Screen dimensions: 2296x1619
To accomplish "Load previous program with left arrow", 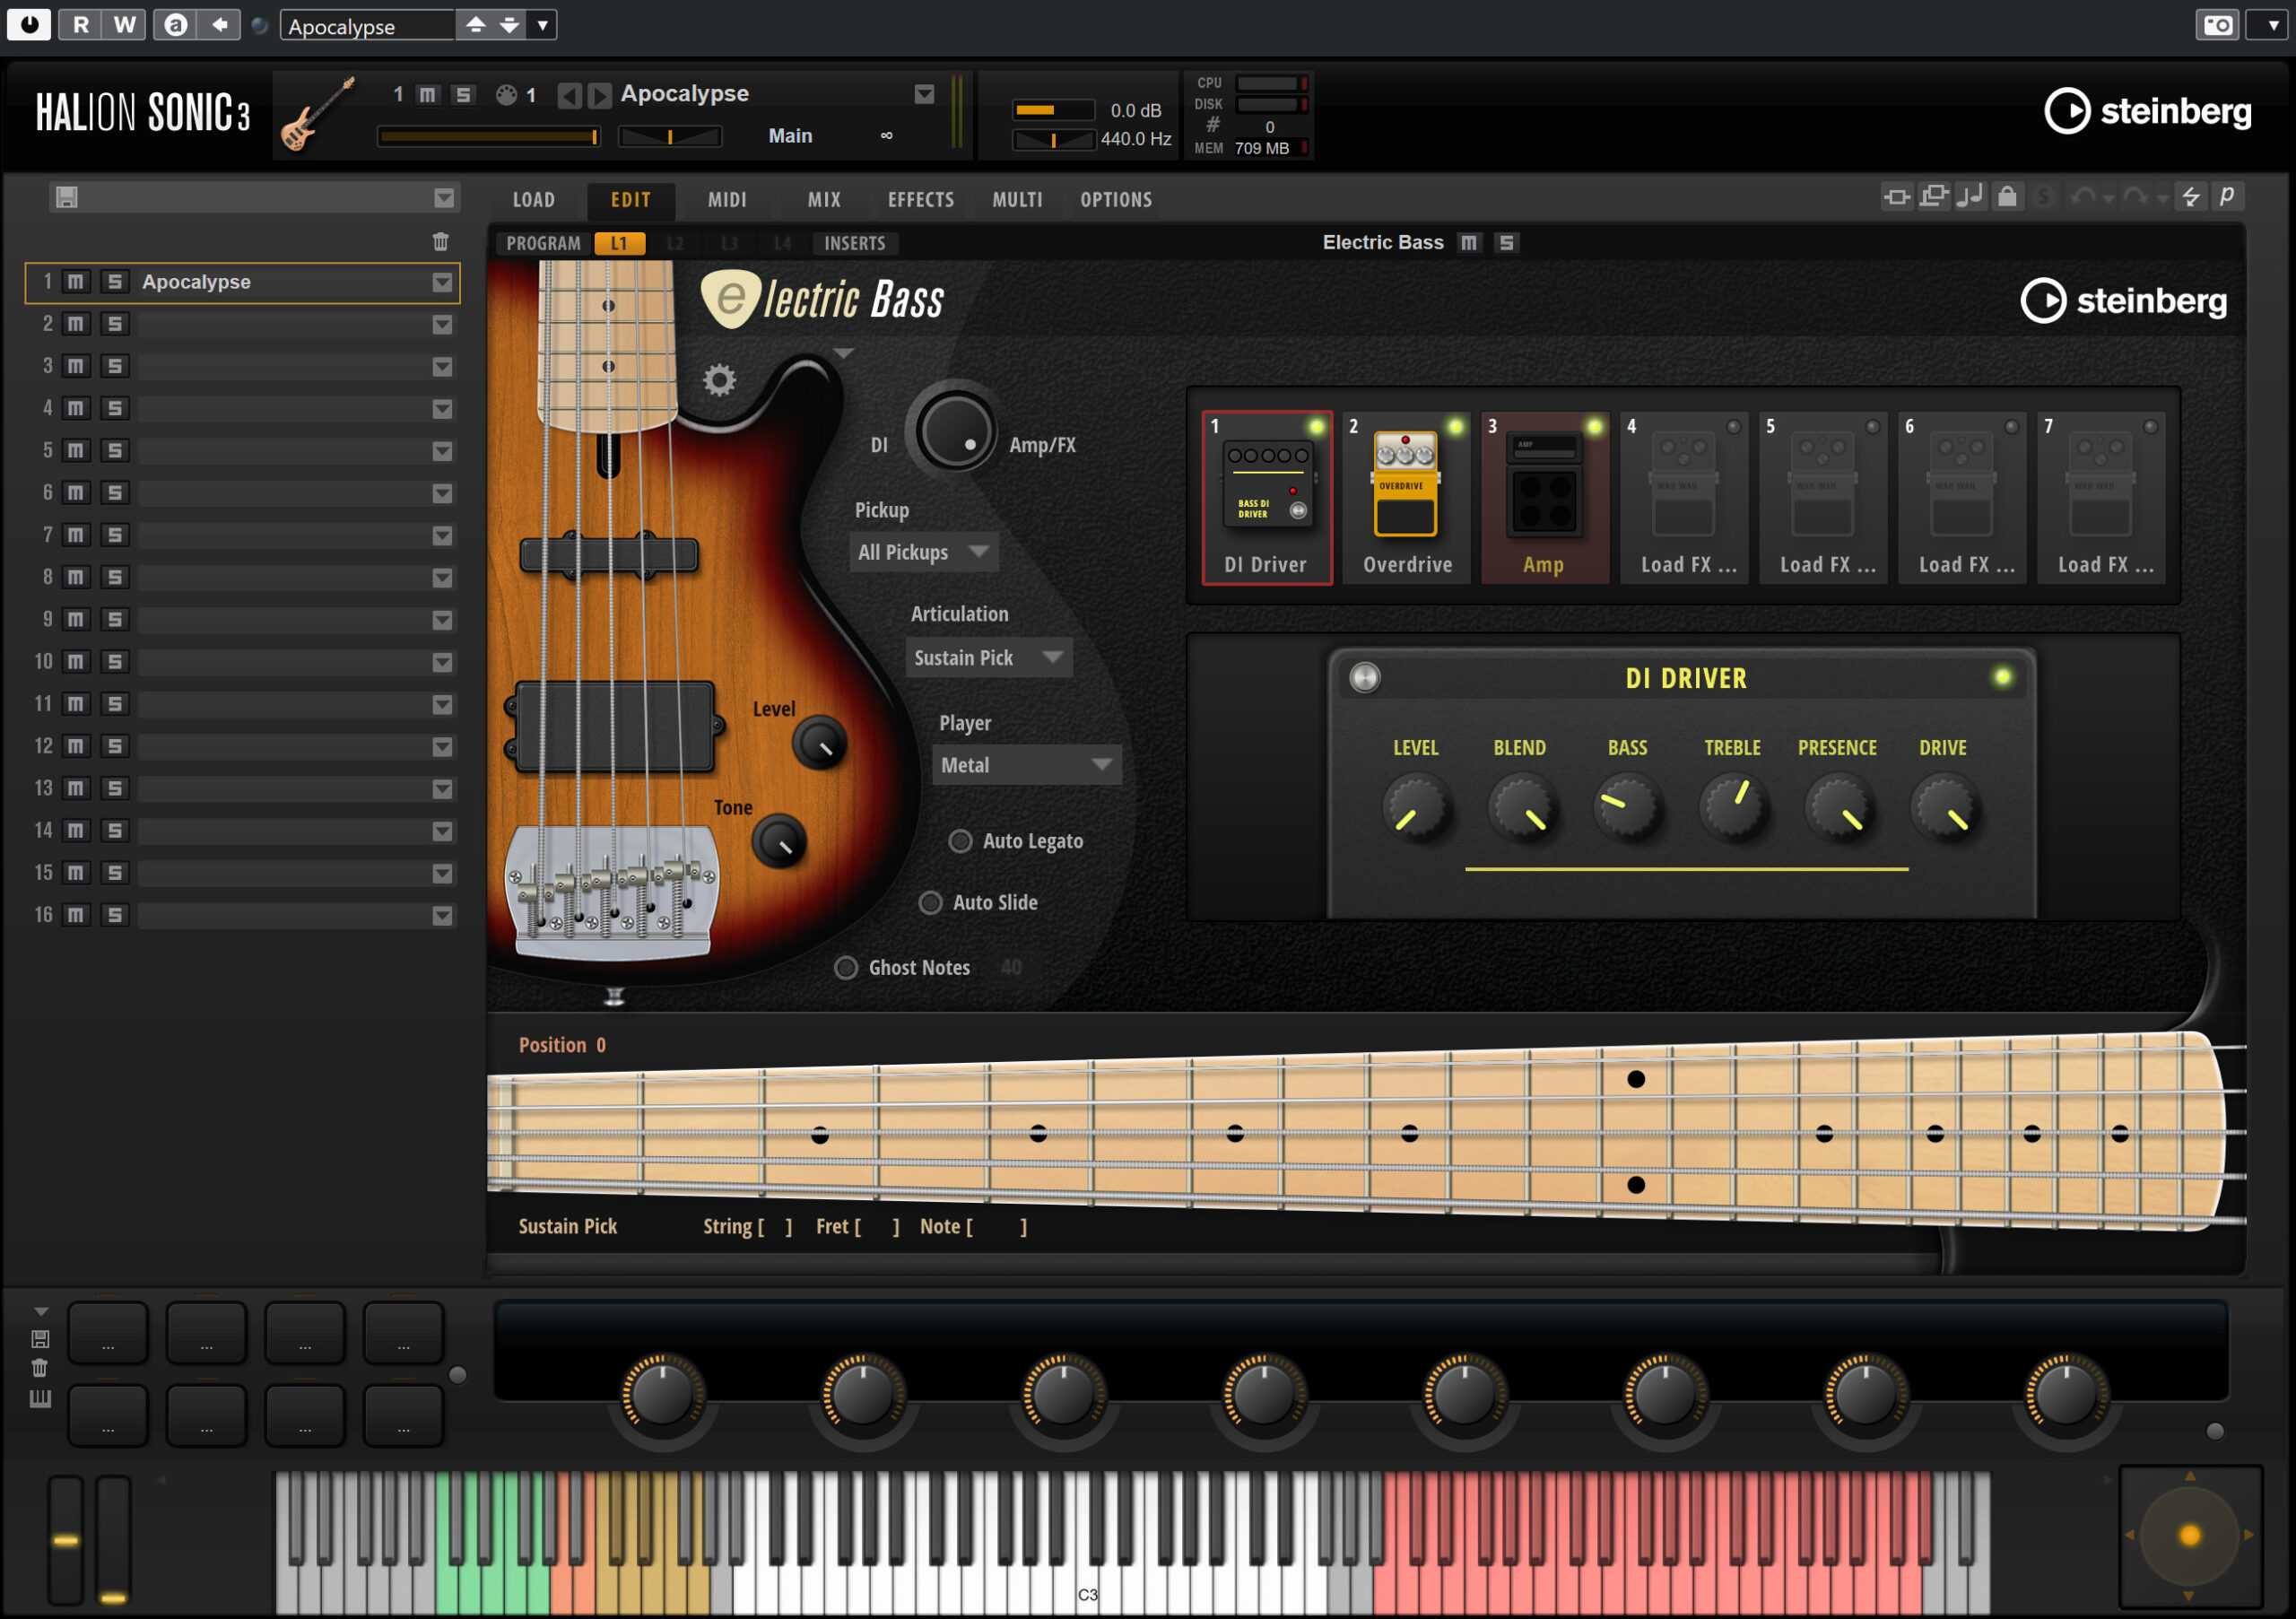I will coord(568,95).
